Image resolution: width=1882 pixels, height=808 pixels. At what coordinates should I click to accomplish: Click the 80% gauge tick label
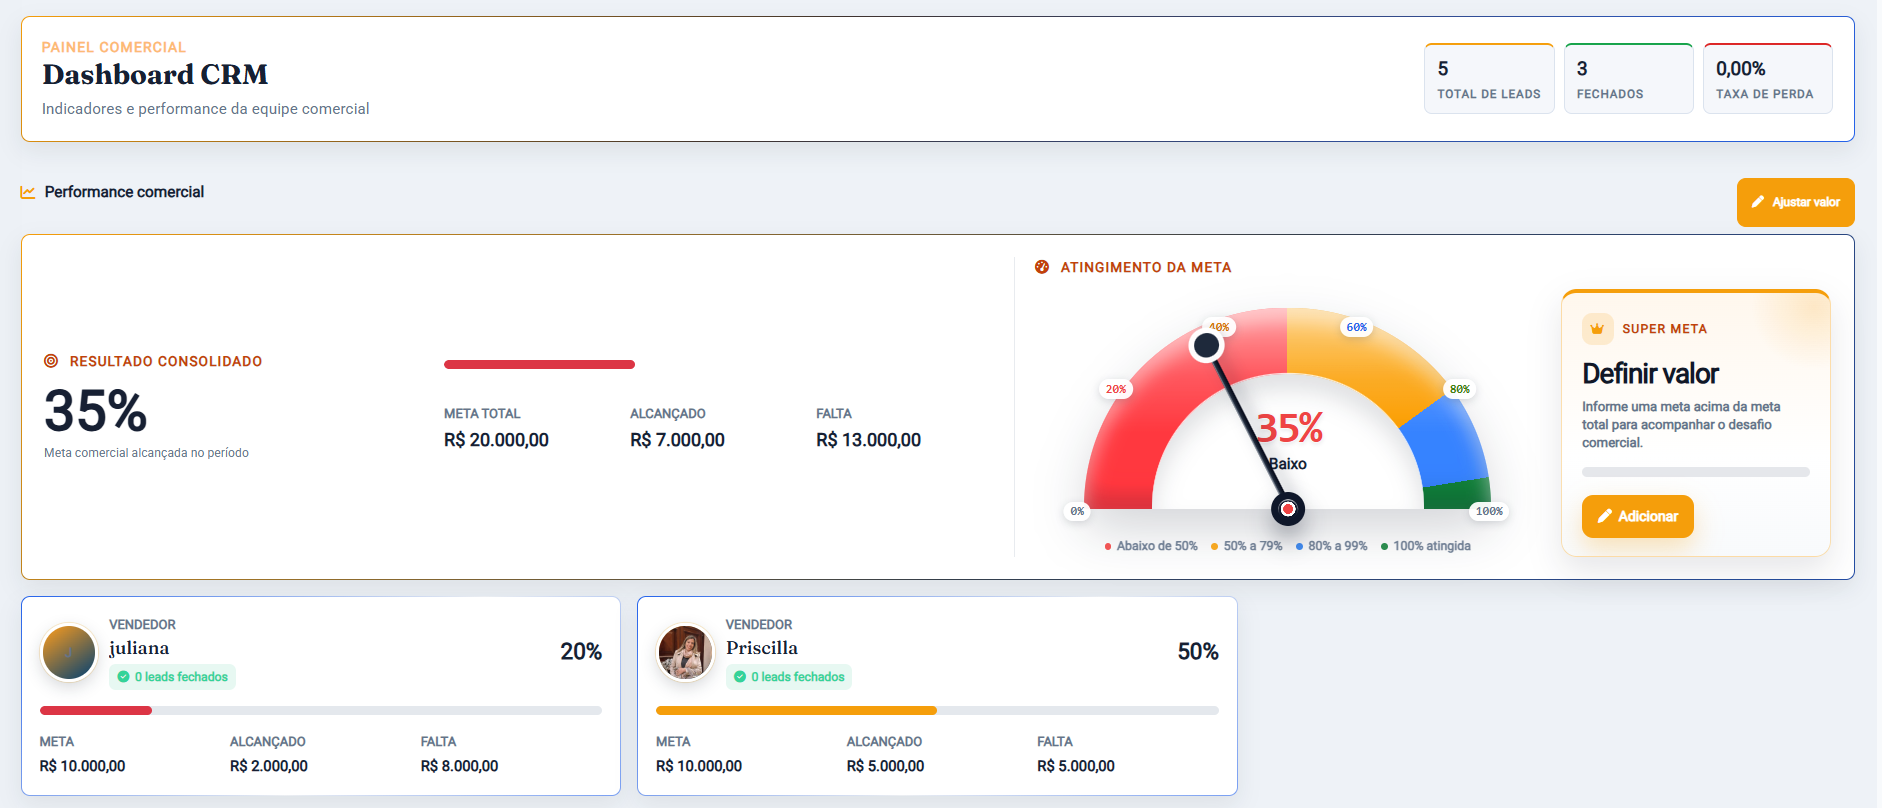(1459, 389)
